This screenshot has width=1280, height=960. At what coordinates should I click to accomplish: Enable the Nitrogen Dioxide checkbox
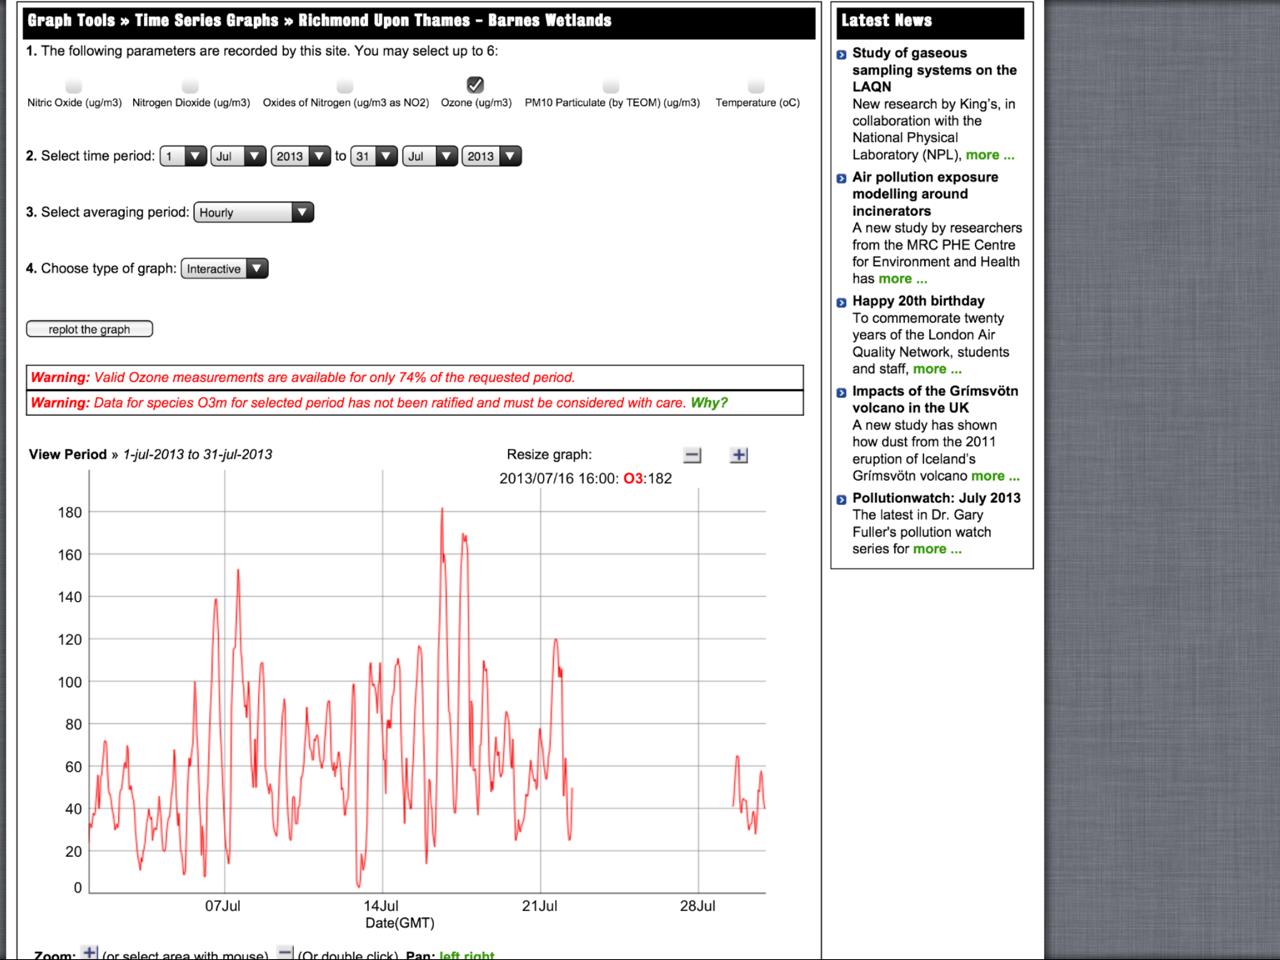coord(191,86)
